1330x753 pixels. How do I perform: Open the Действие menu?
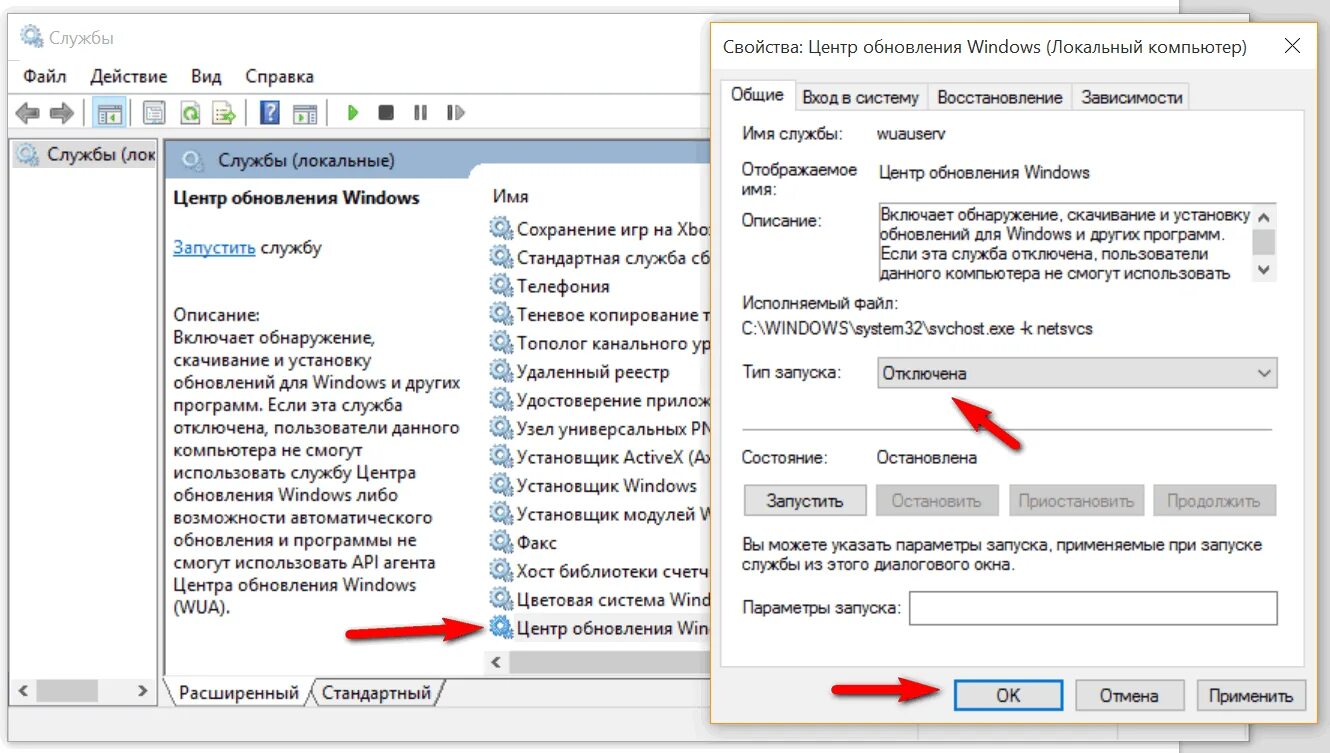(x=128, y=76)
